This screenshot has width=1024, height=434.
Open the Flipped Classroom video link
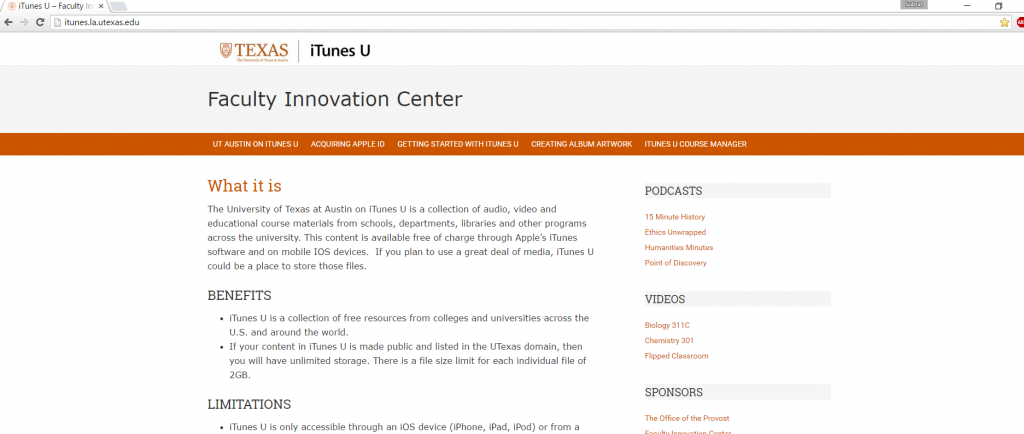pos(676,356)
